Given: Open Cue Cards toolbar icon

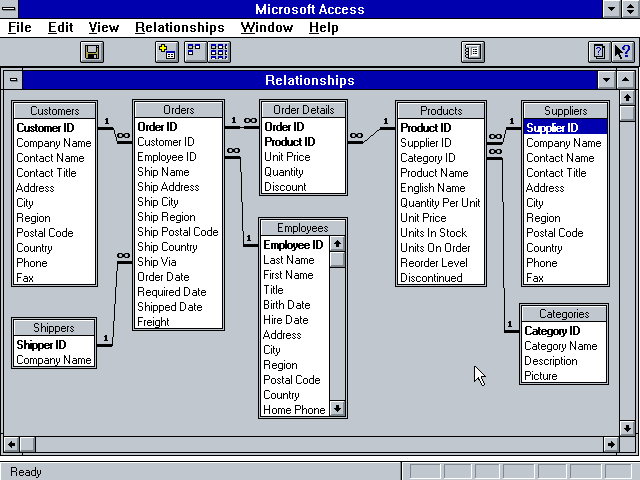Looking at the screenshot, I should pyautogui.click(x=598, y=51).
